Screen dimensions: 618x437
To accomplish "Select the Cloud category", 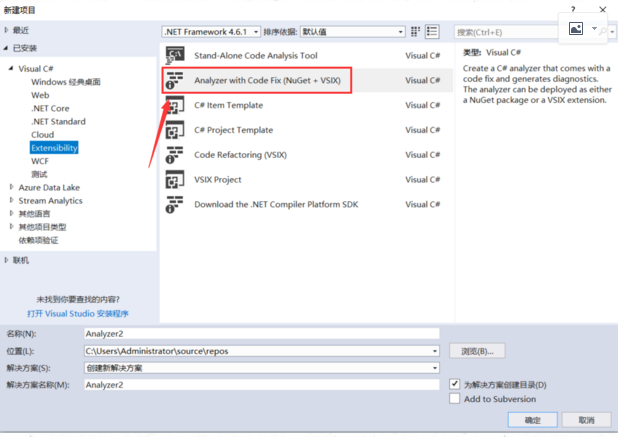I will point(43,135).
